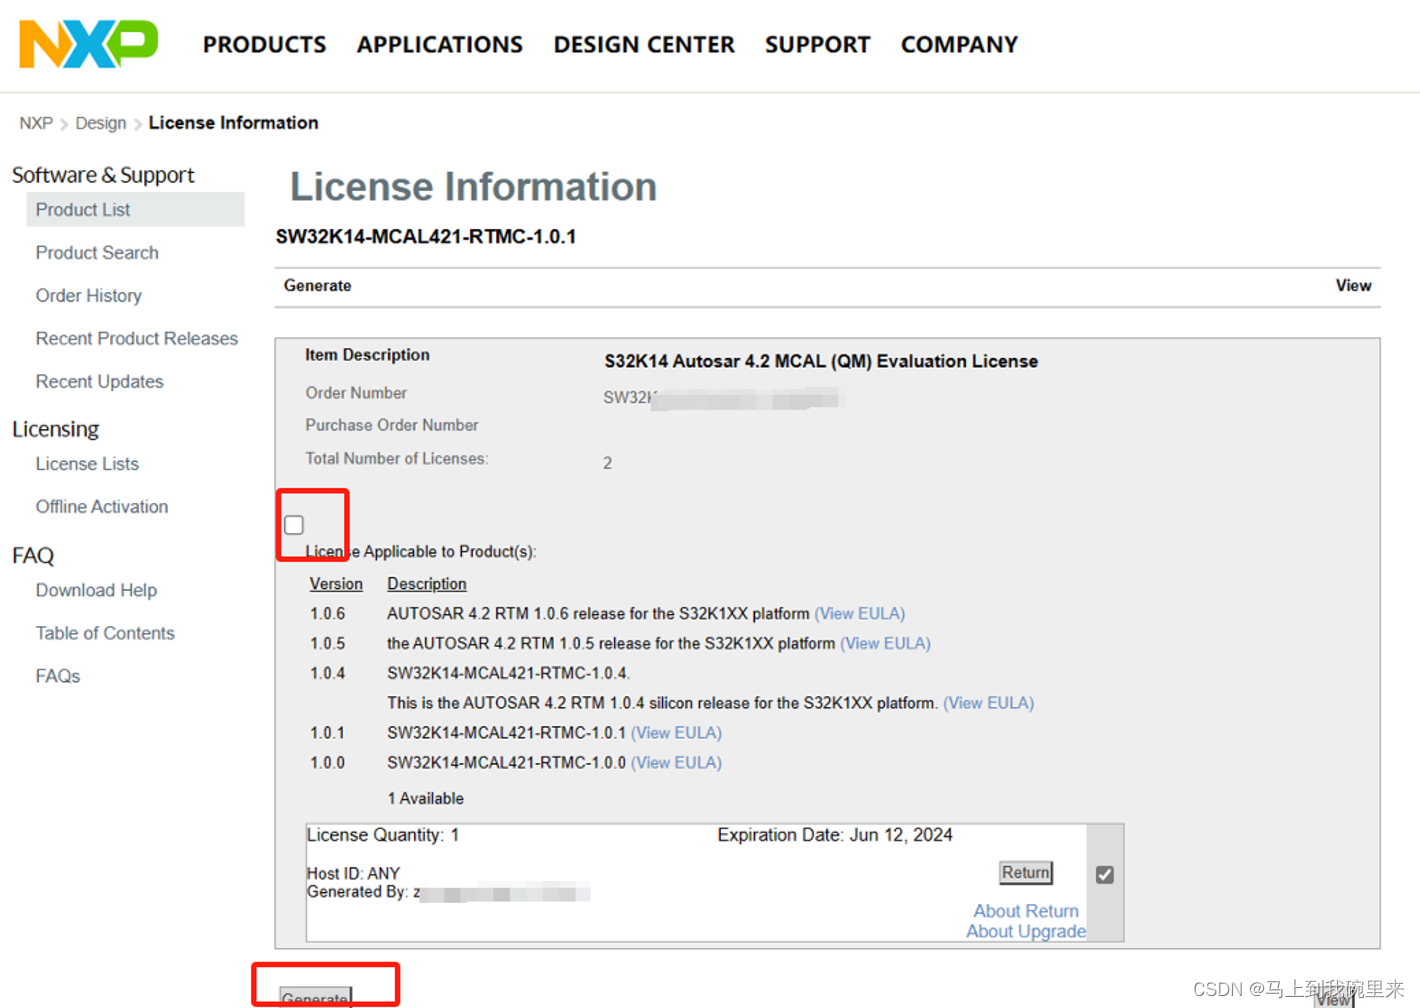Select the '1 Available' text
The width and height of the screenshot is (1420, 1008).
426,799
